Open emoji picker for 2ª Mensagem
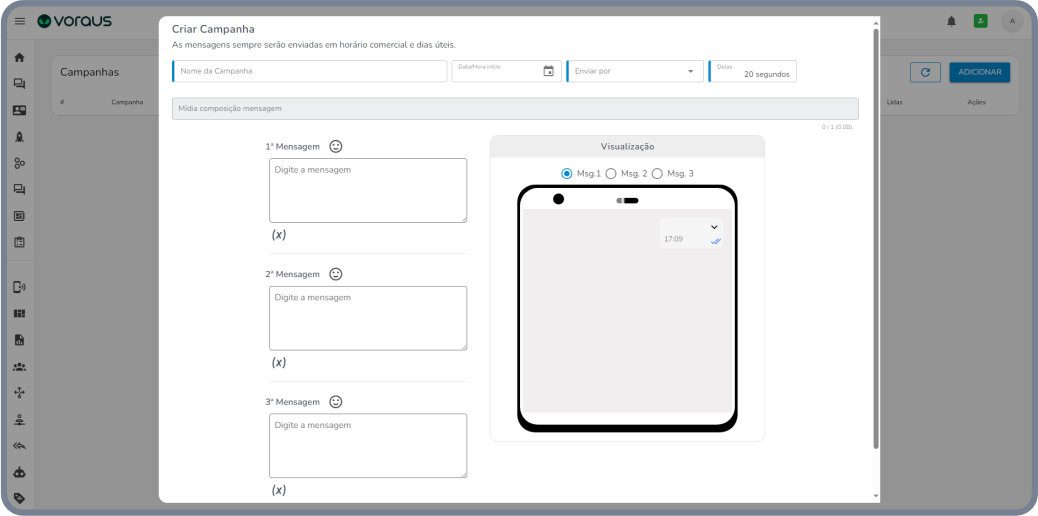The height and width of the screenshot is (516, 1038). [x=336, y=274]
